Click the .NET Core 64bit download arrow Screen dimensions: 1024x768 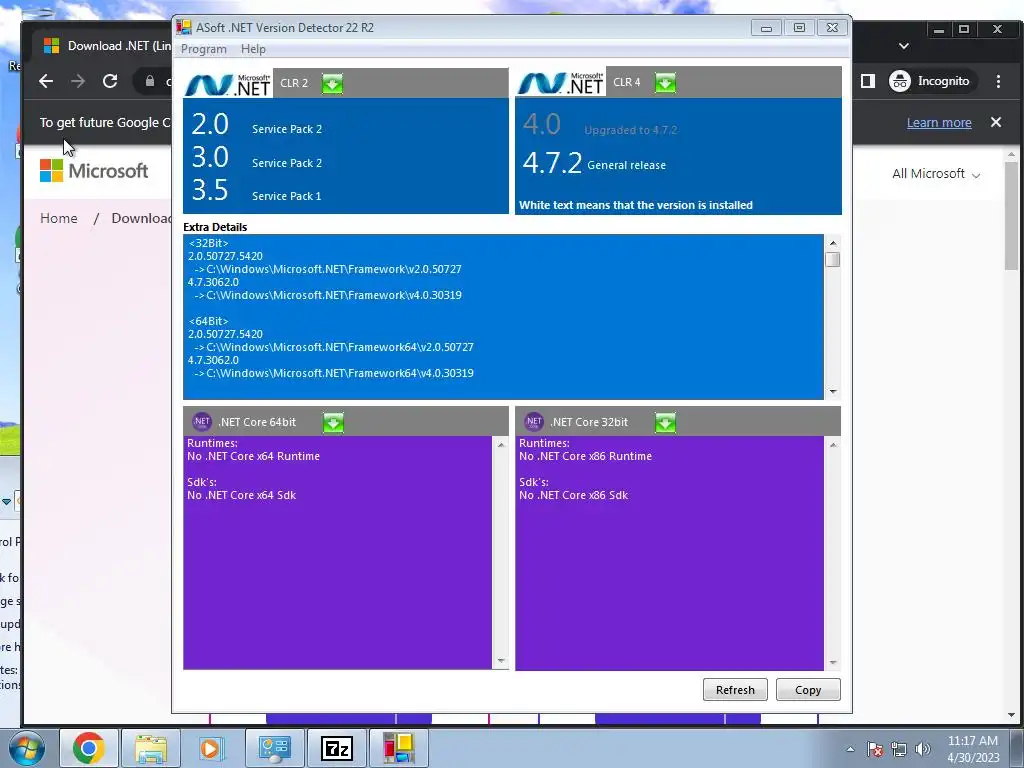pyautogui.click(x=333, y=423)
